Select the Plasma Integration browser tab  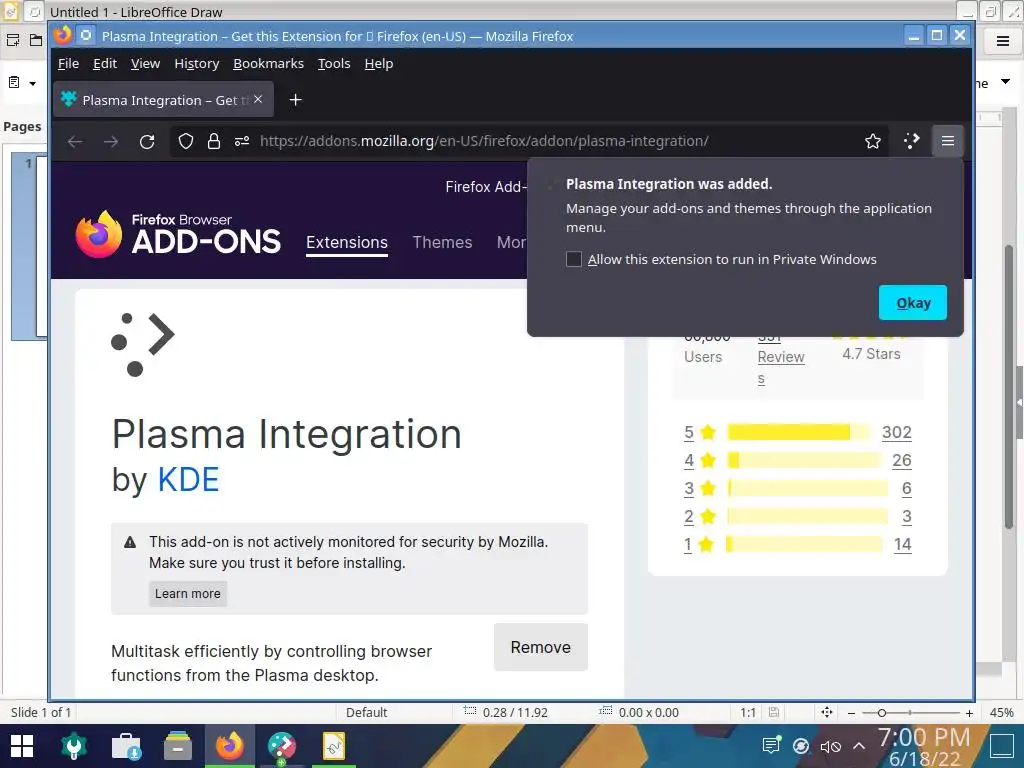click(x=163, y=99)
